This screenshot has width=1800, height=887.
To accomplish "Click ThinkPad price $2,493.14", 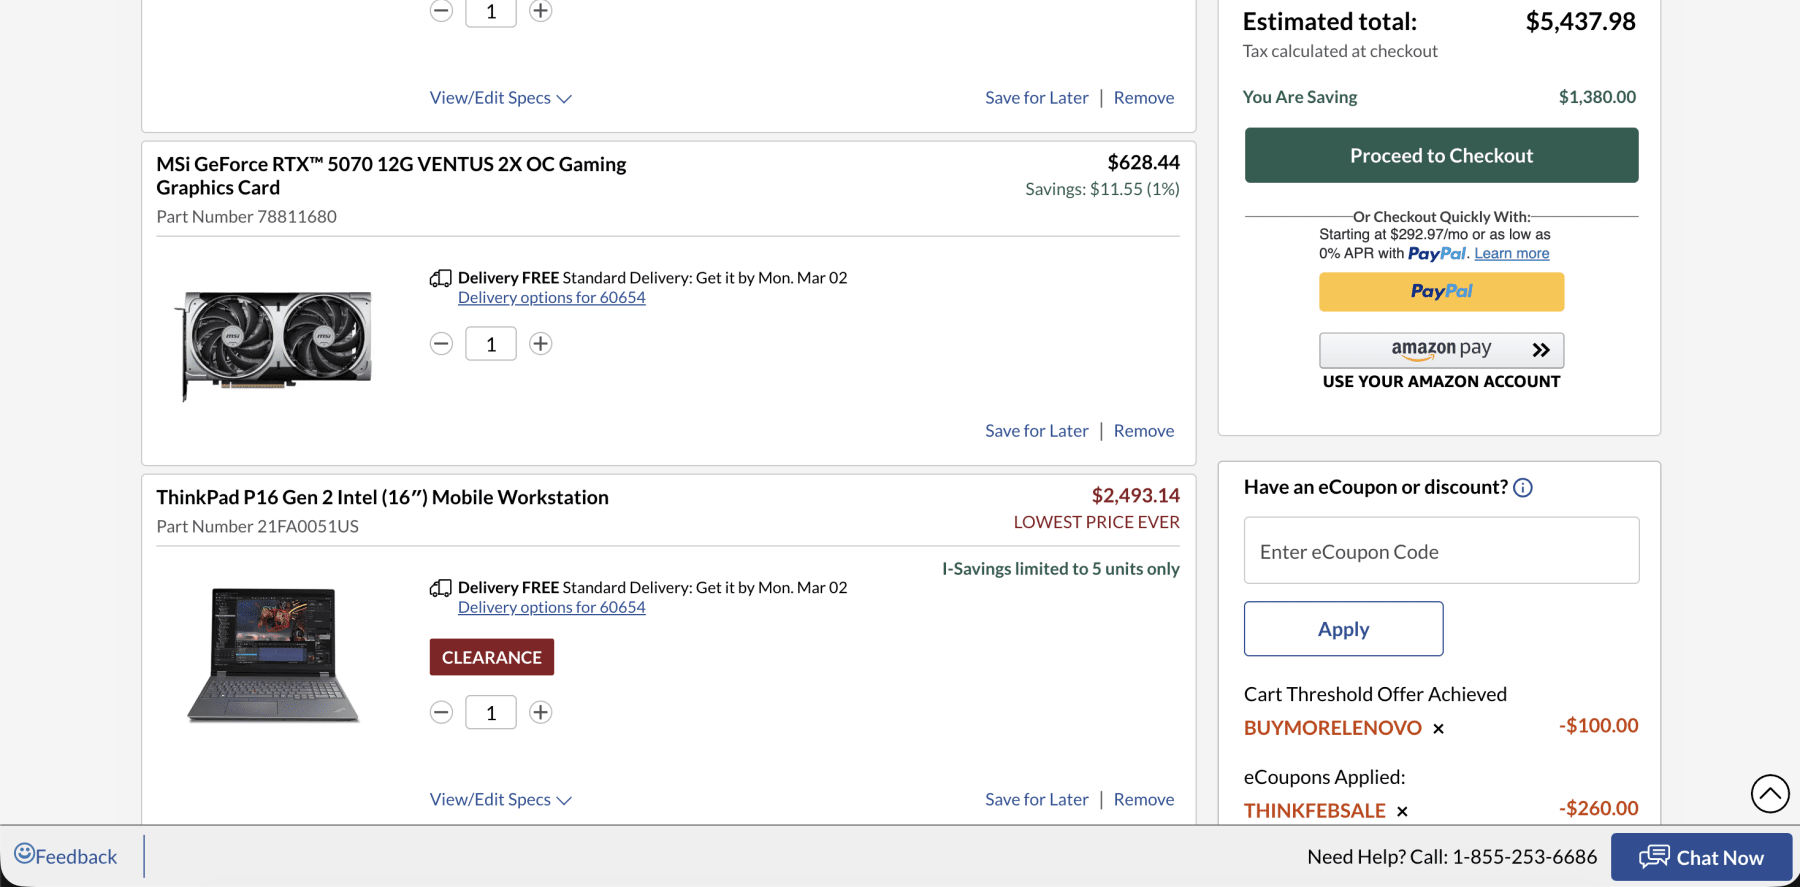I will coord(1135,496).
